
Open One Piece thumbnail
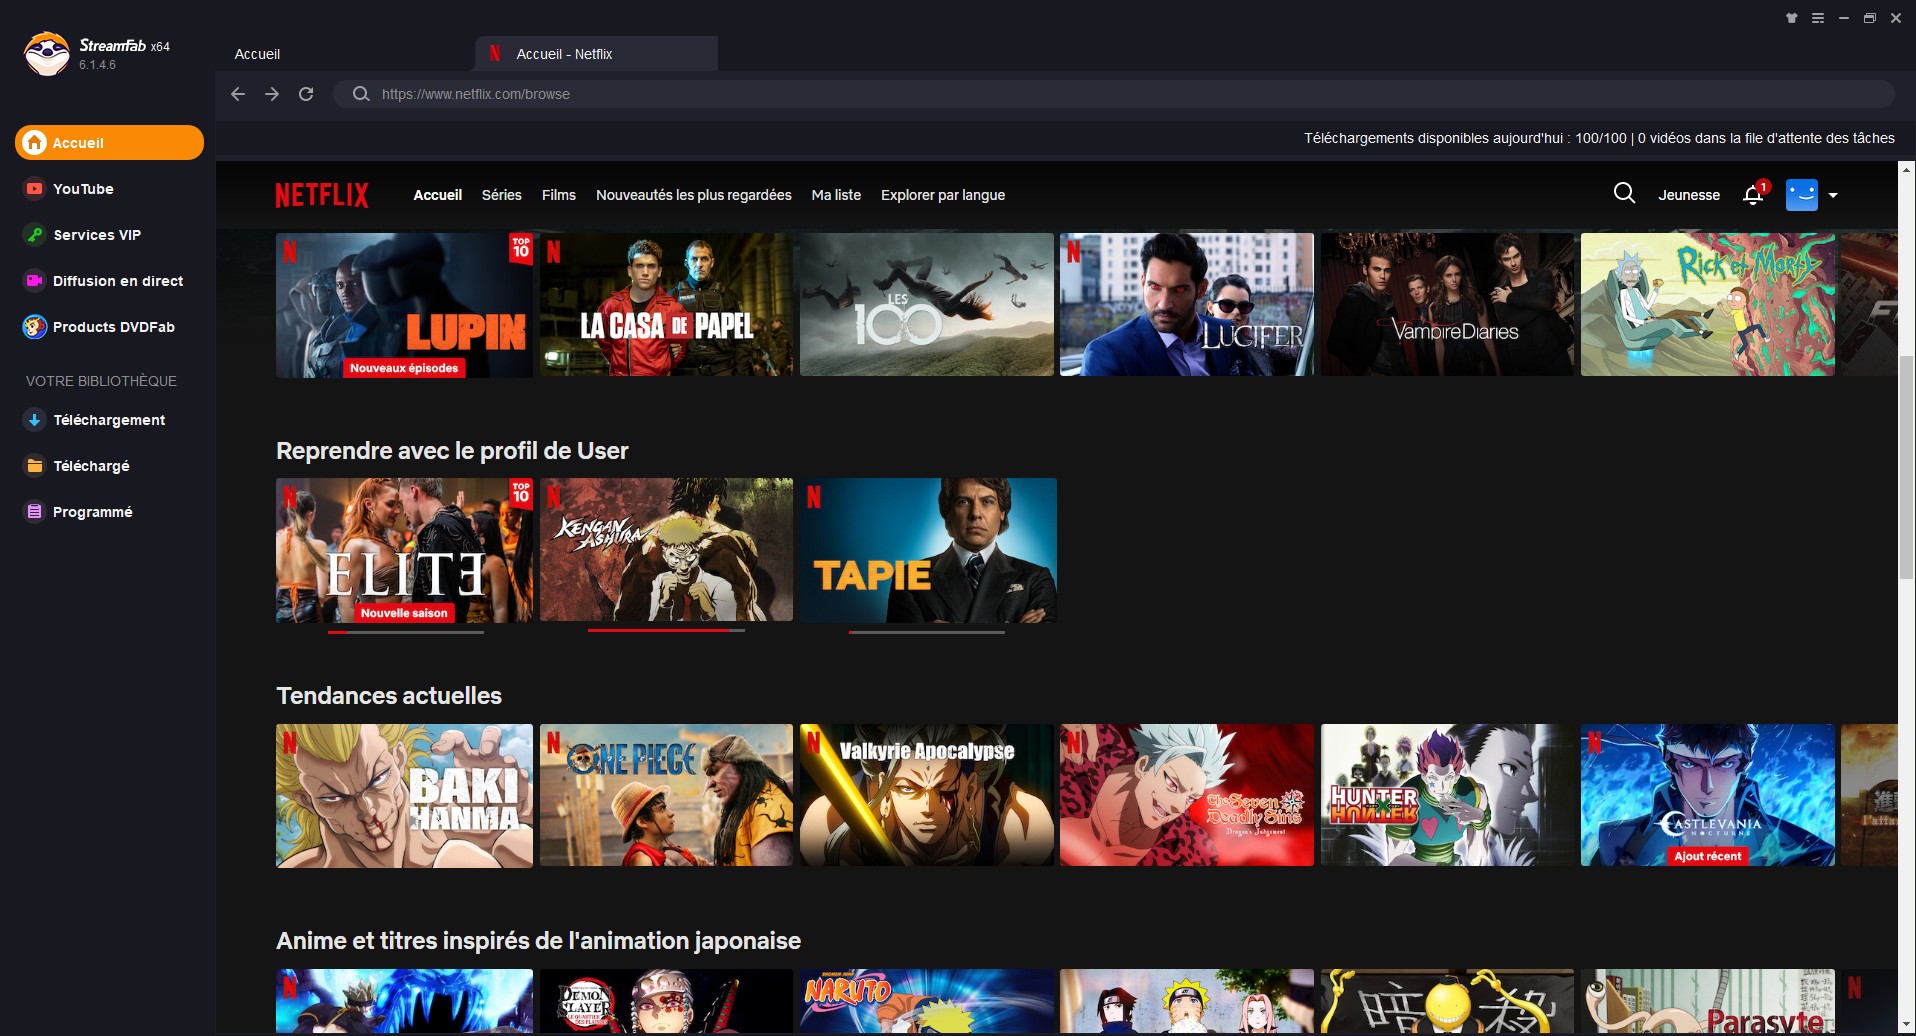[666, 795]
